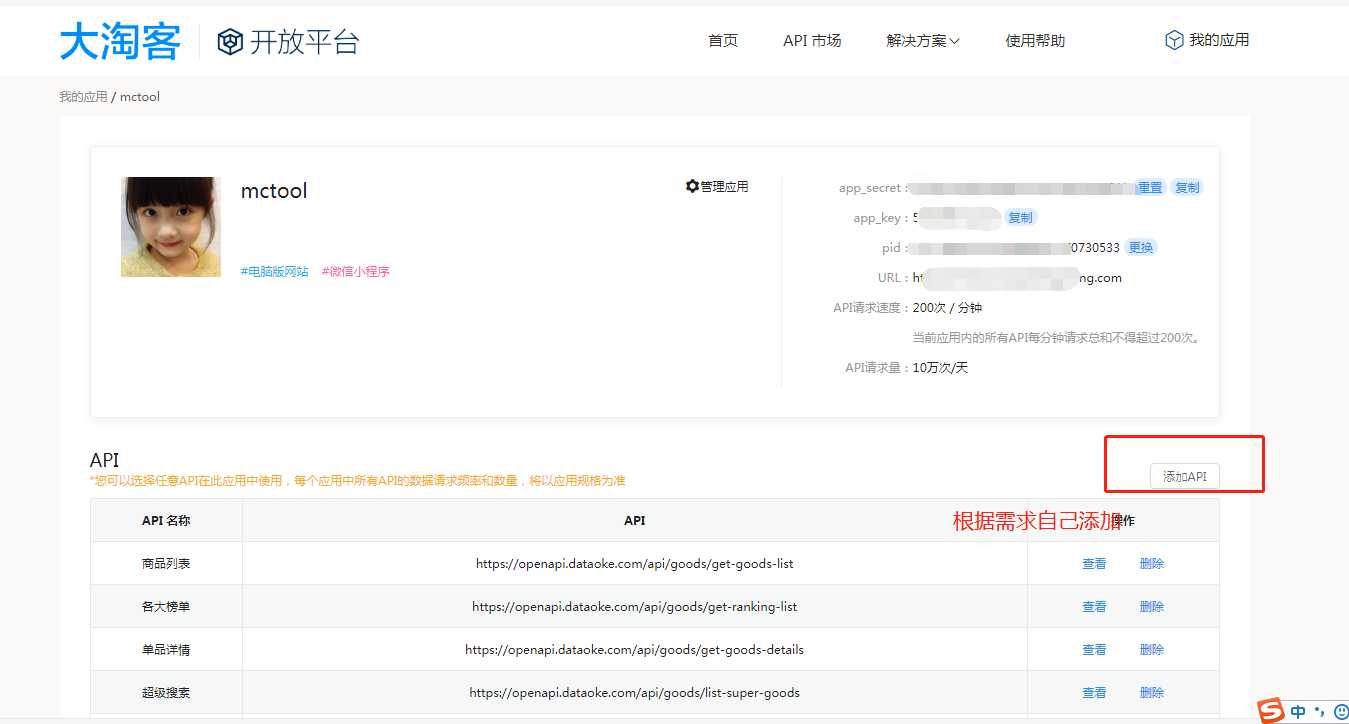This screenshot has width=1349, height=724.
Task: Click the 200次 / 分钟 request speed value
Action: [948, 308]
